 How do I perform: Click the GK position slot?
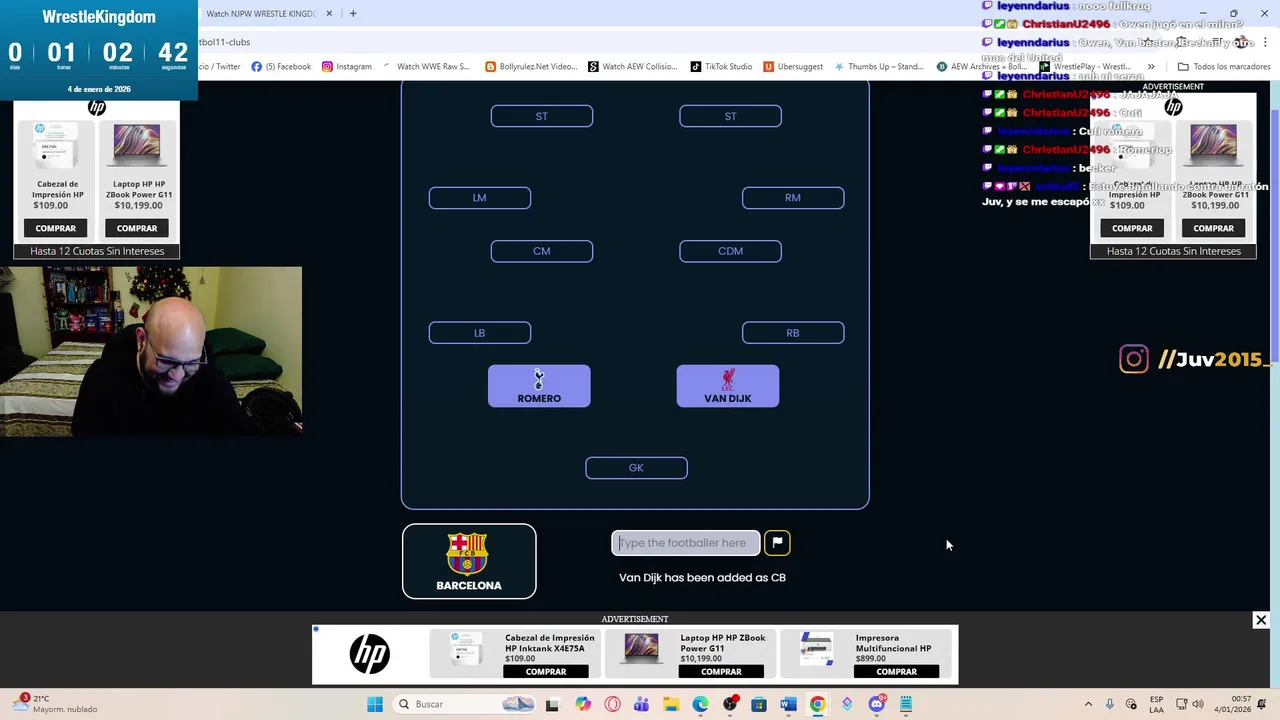tap(636, 468)
